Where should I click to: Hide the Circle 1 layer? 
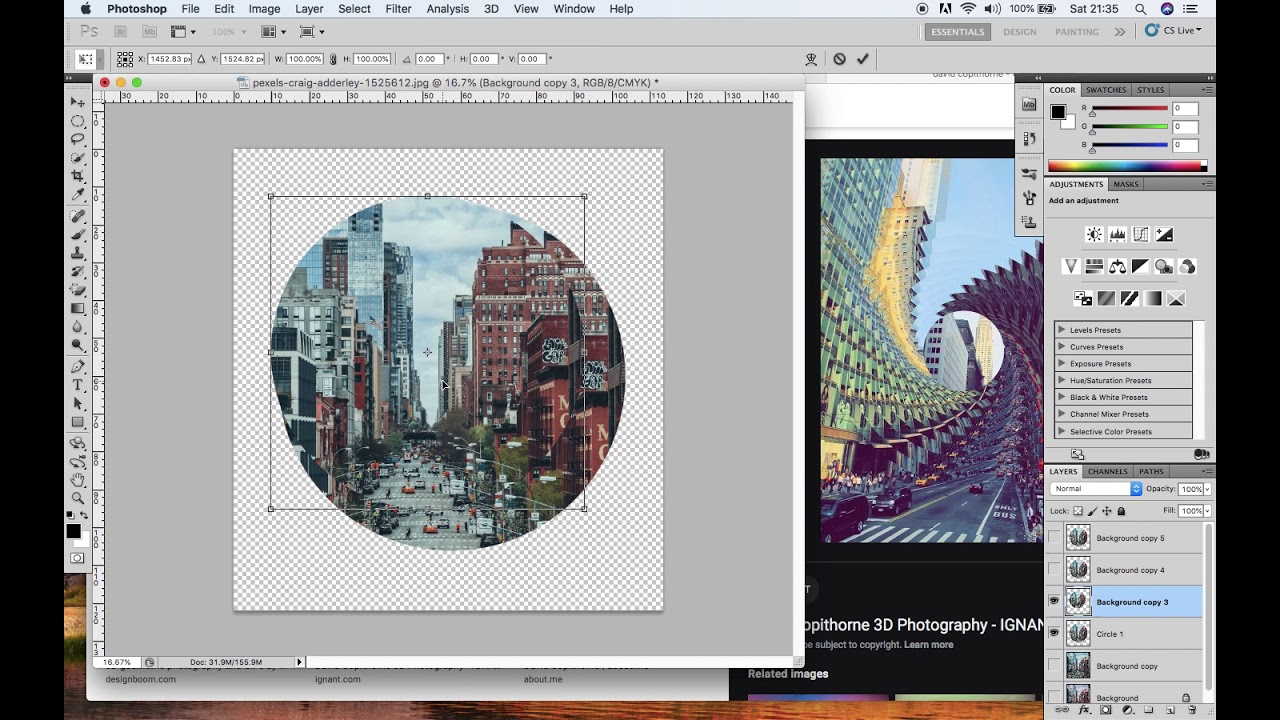1053,634
